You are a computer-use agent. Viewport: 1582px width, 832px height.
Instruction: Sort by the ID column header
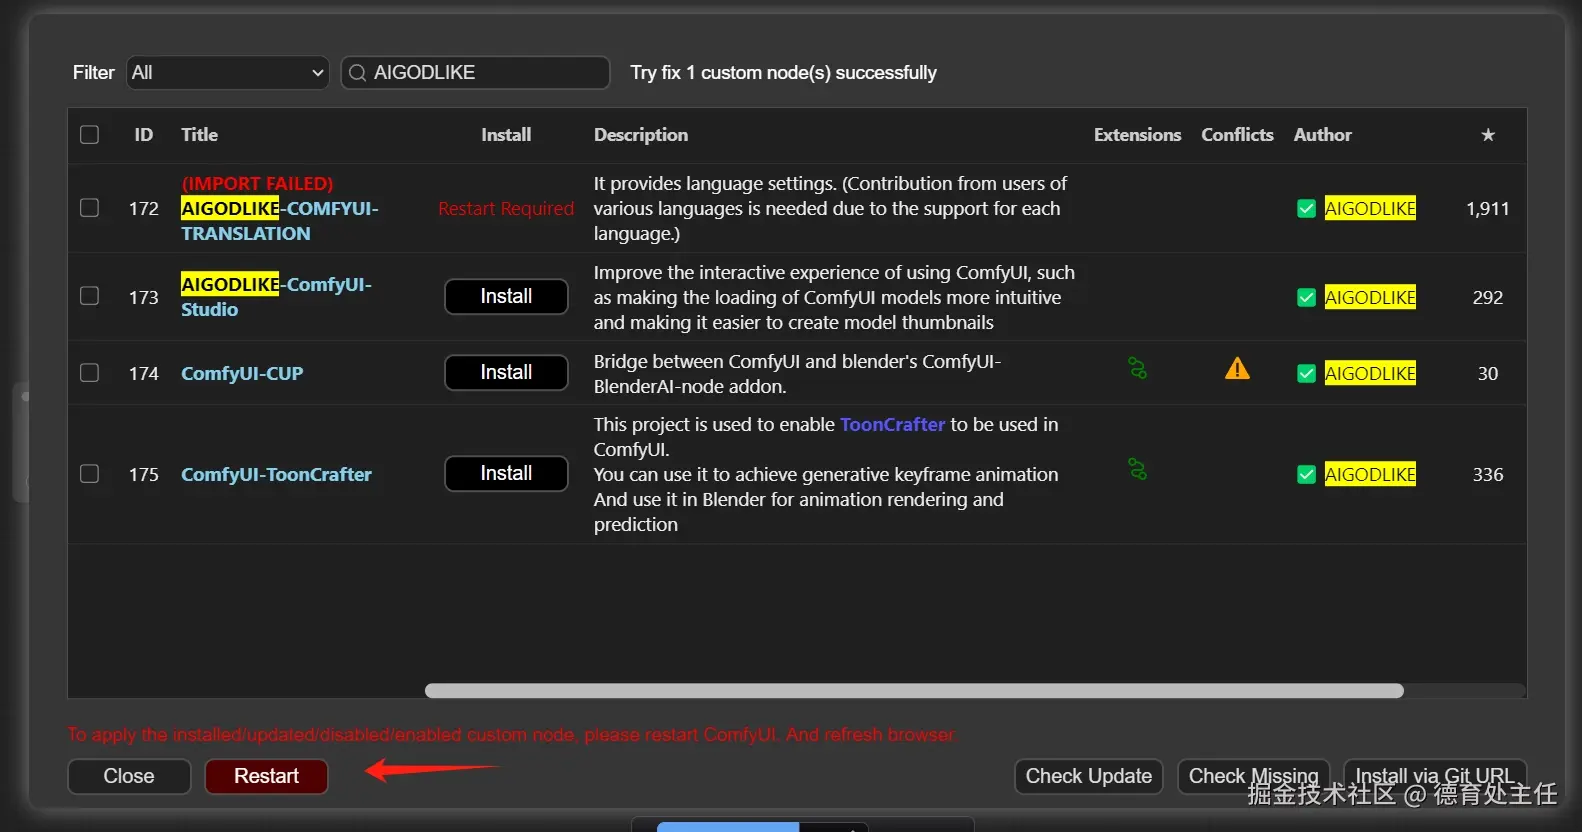pyautogui.click(x=144, y=135)
